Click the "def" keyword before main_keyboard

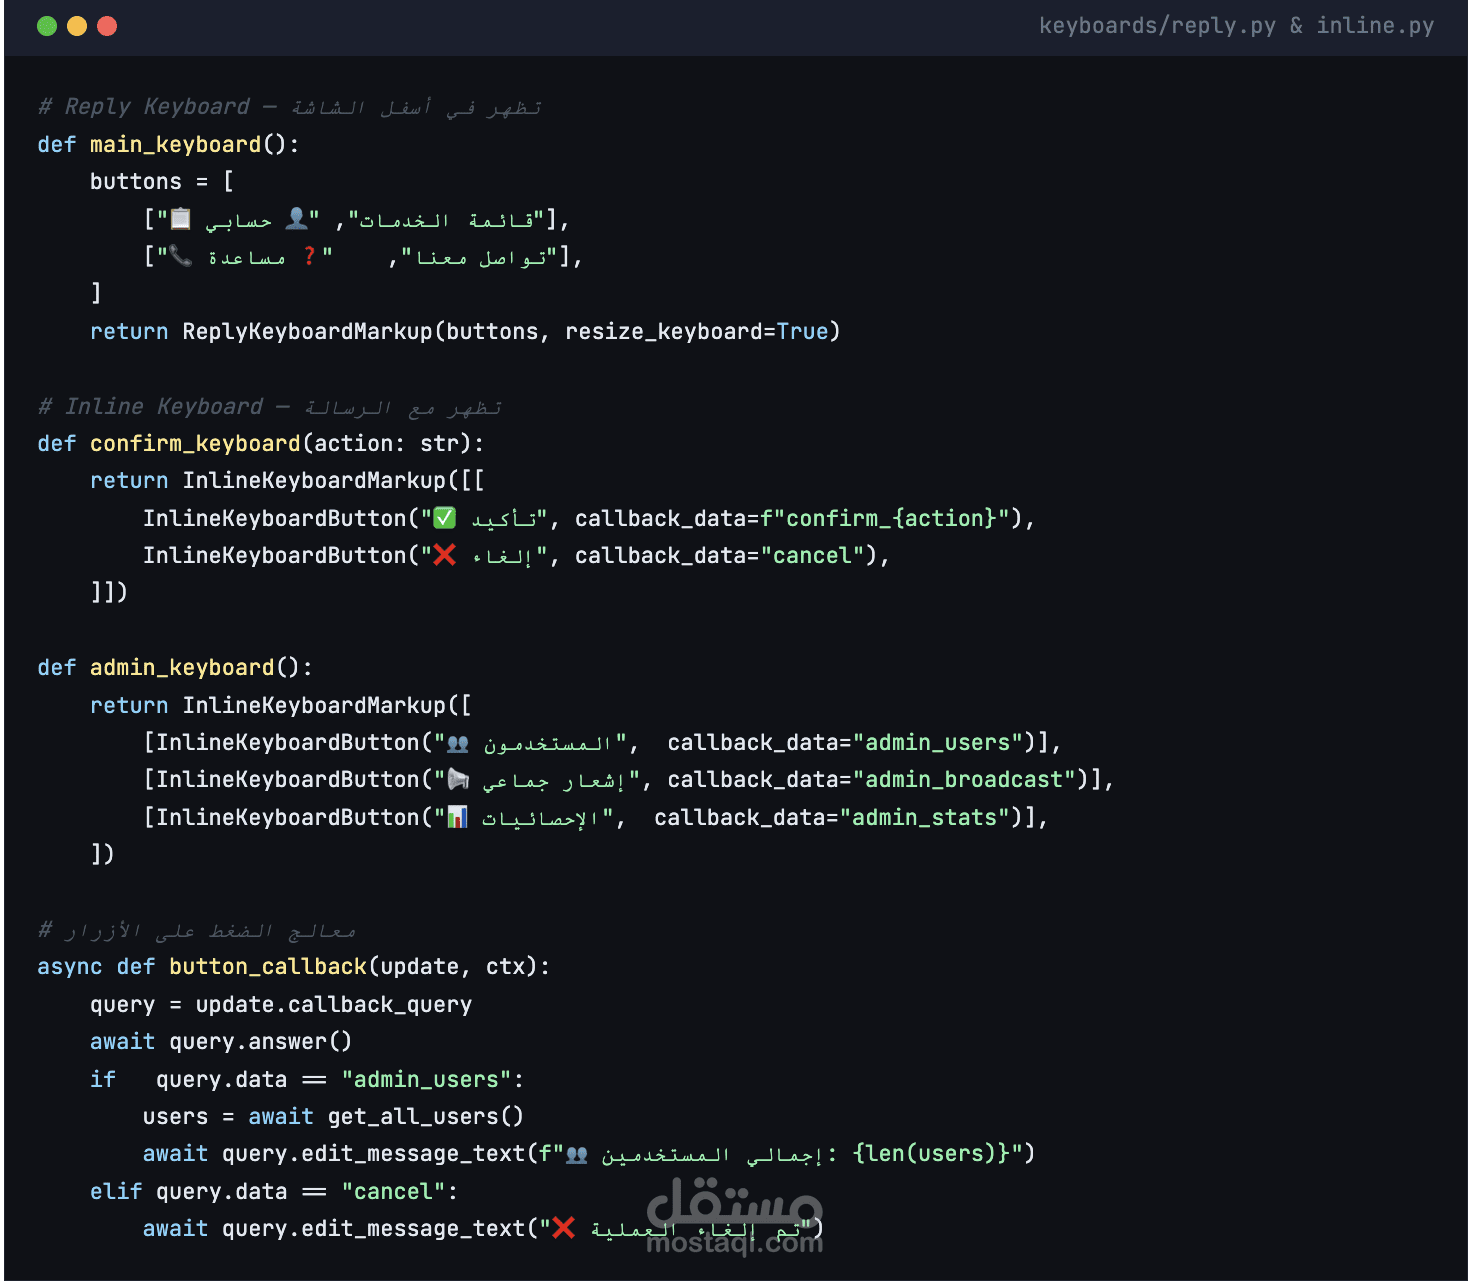57,145
